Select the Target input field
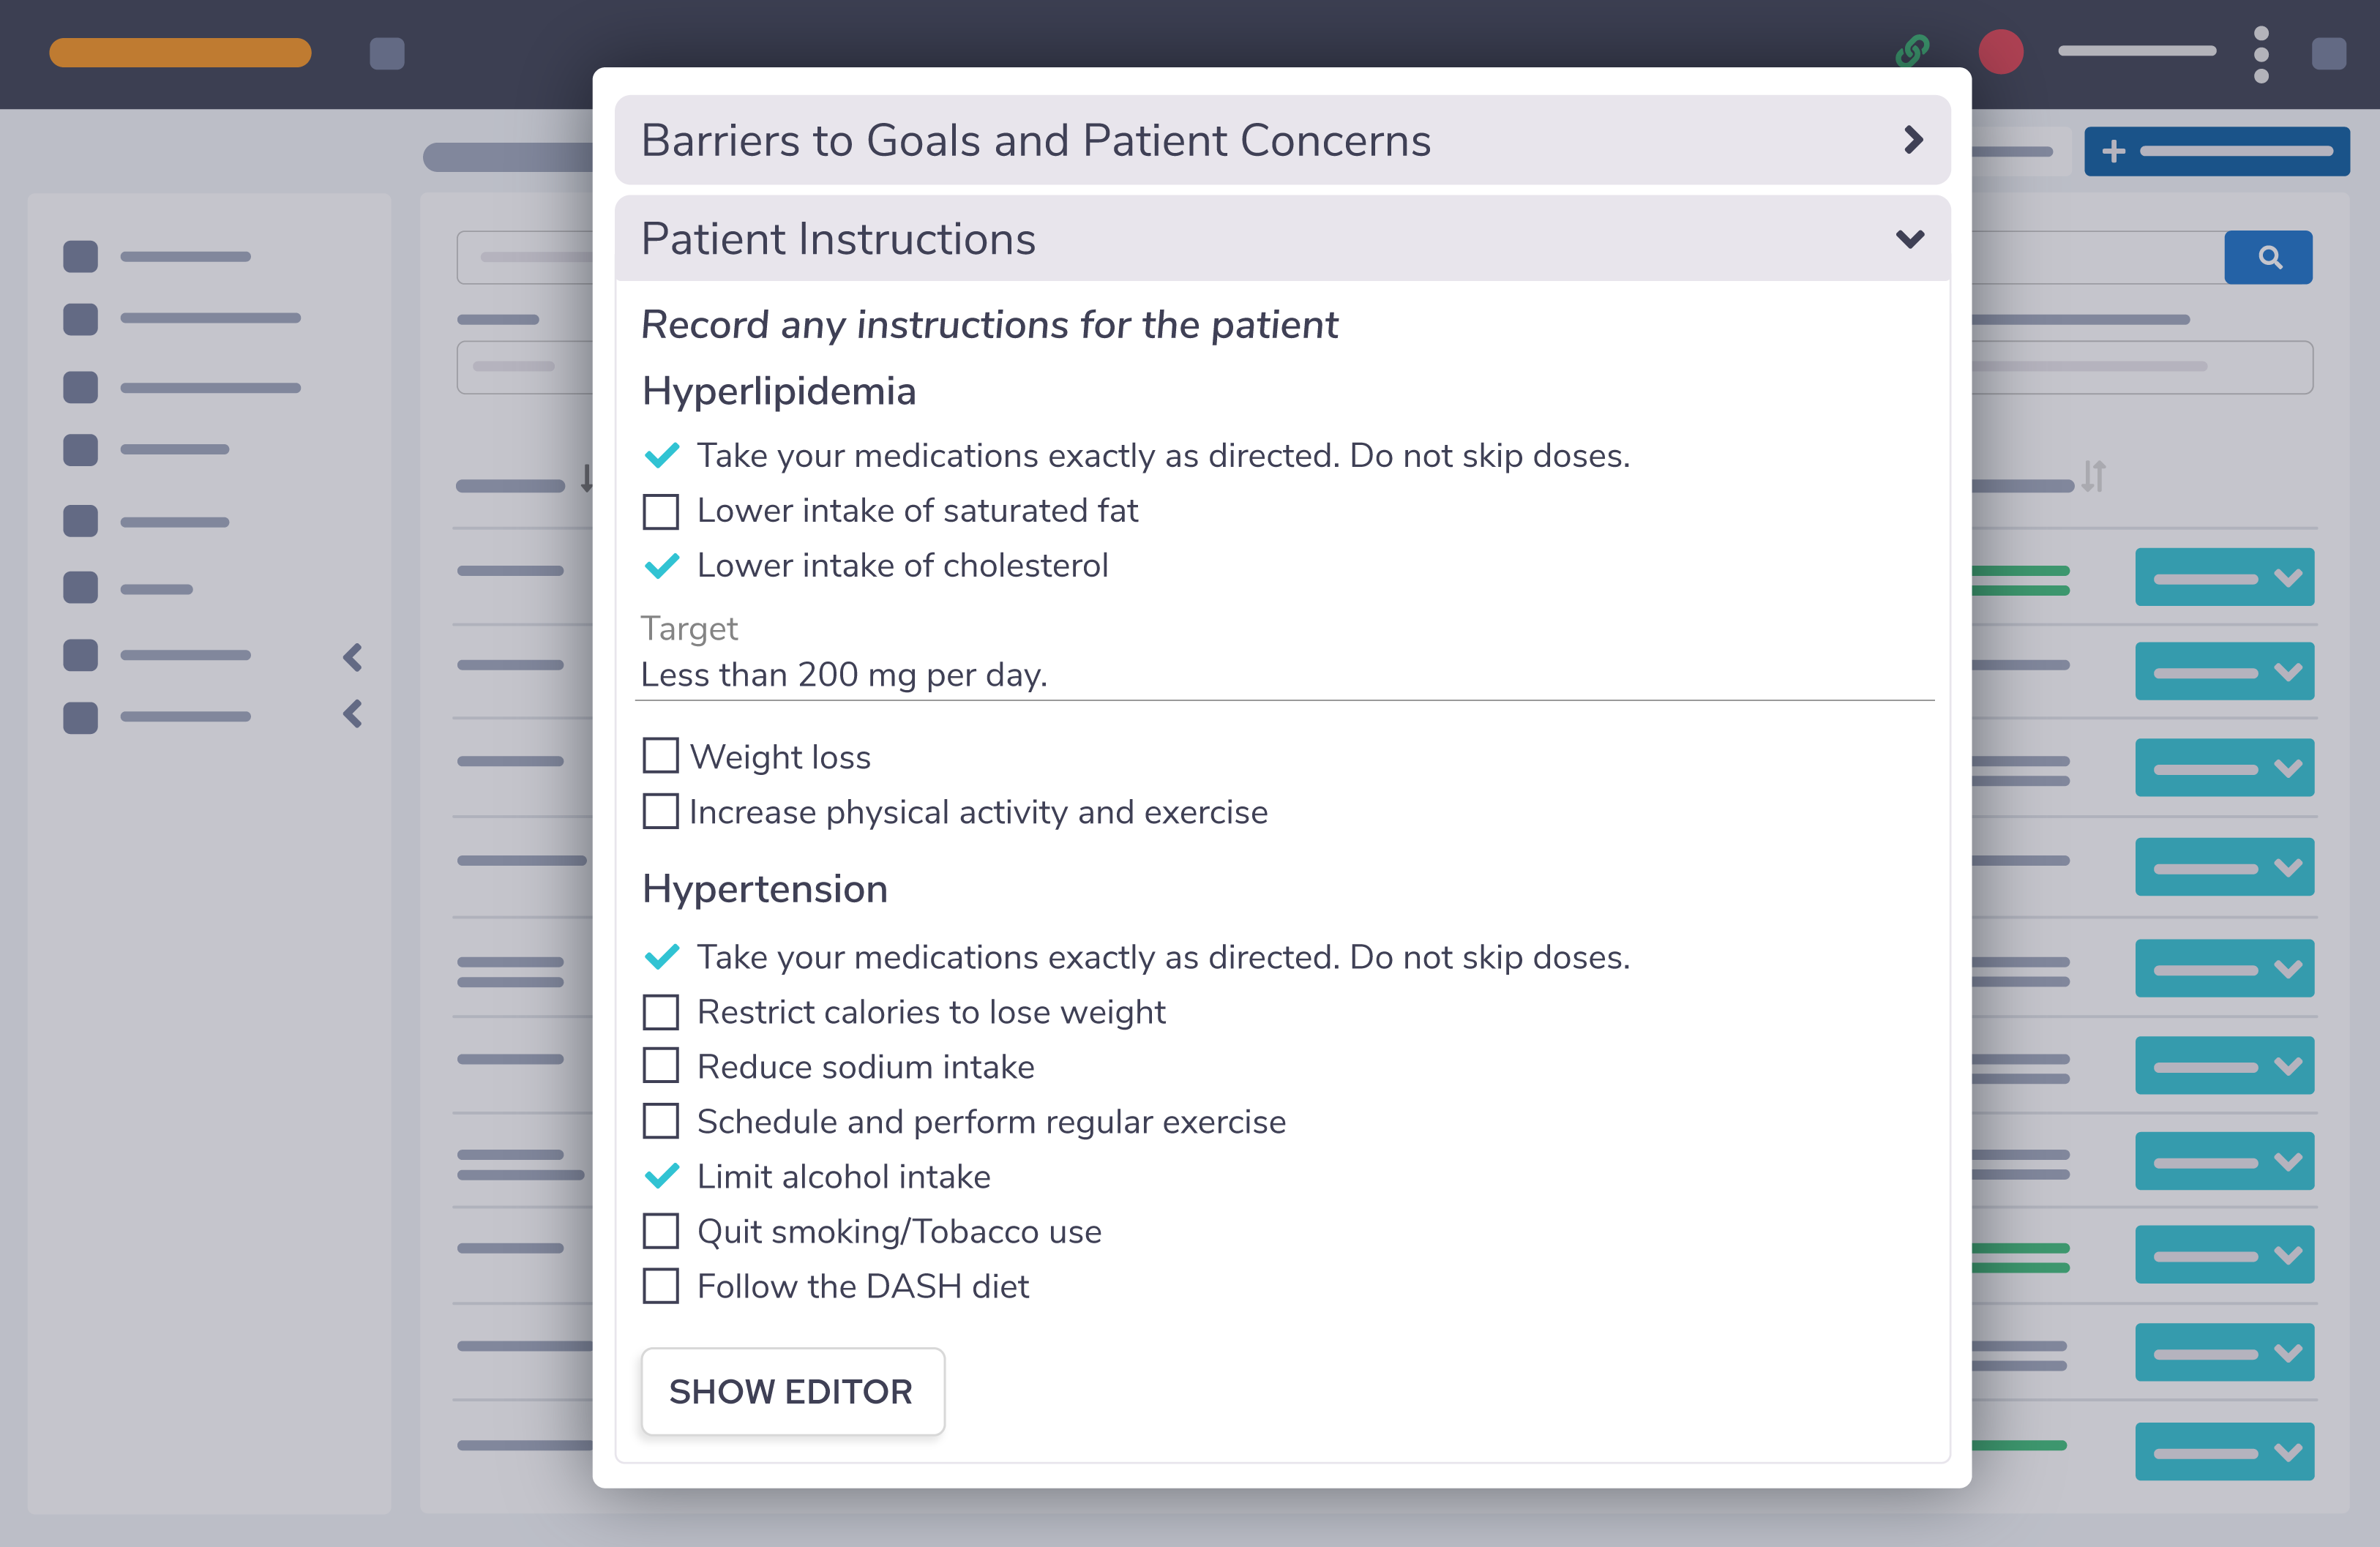Viewport: 2380px width, 1547px height. coord(1284,673)
